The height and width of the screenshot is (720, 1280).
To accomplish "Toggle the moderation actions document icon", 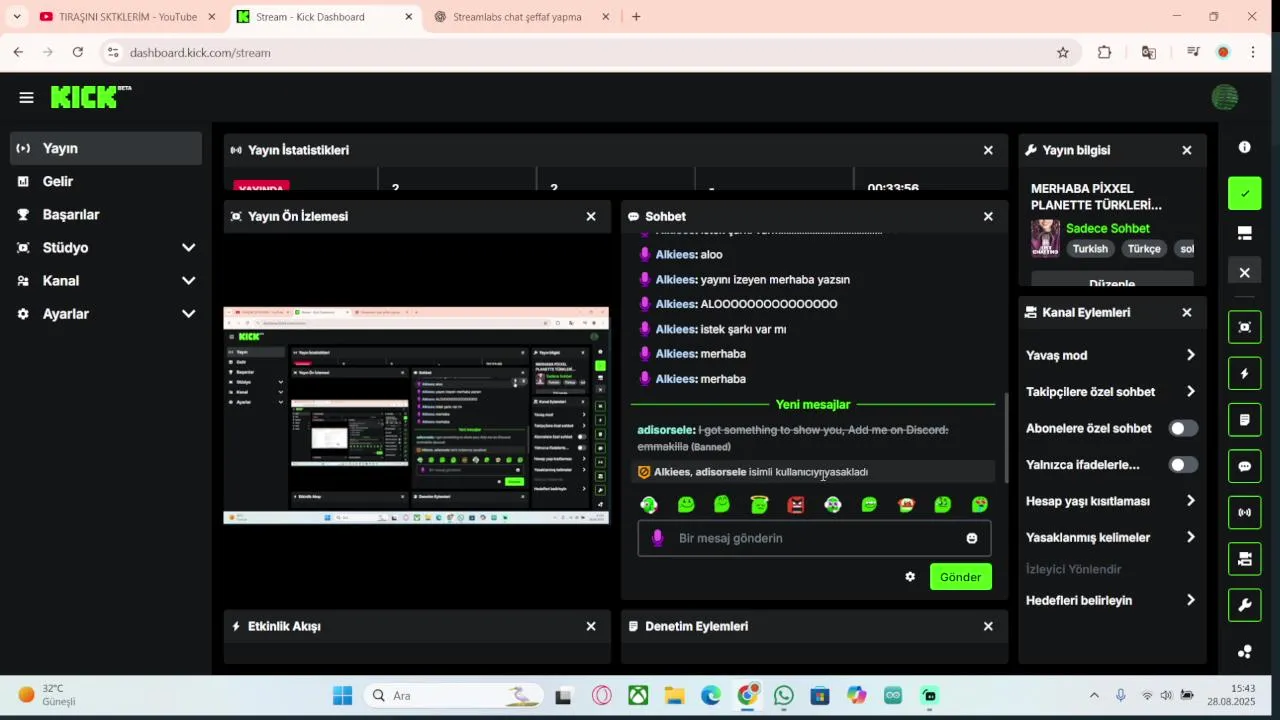I will [1244, 420].
